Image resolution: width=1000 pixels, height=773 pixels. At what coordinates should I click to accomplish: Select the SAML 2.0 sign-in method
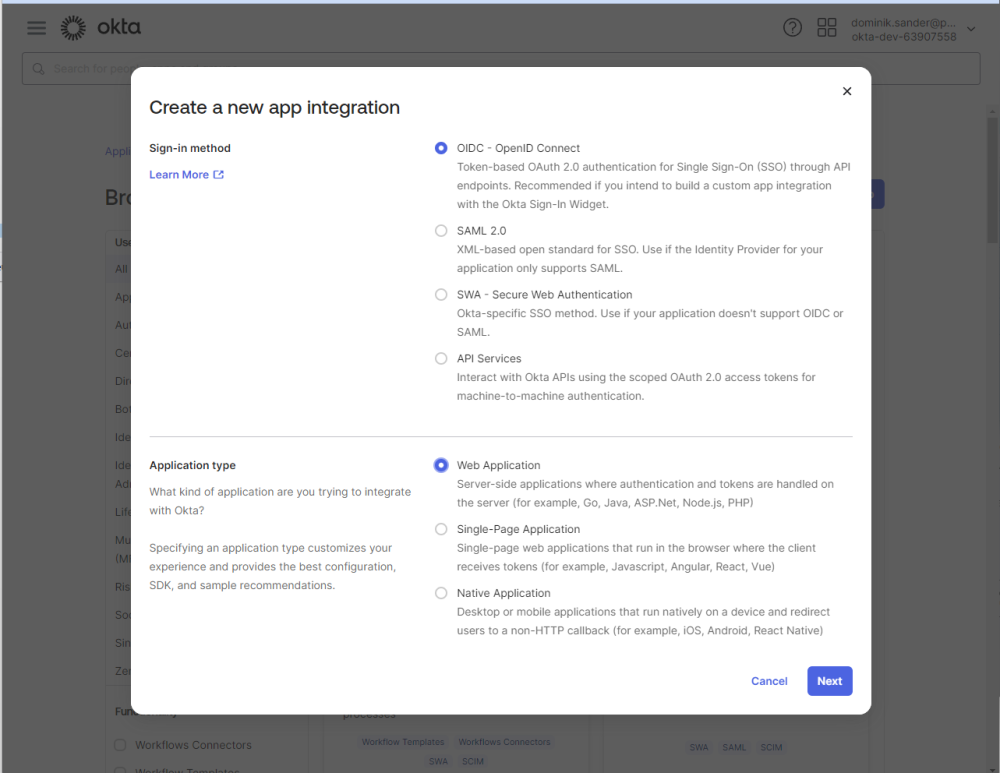pos(441,231)
